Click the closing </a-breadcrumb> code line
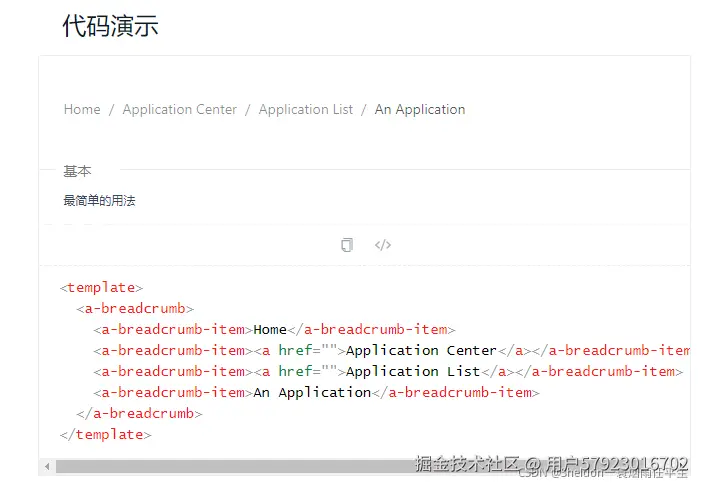This screenshot has height=488, width=703. tap(139, 414)
